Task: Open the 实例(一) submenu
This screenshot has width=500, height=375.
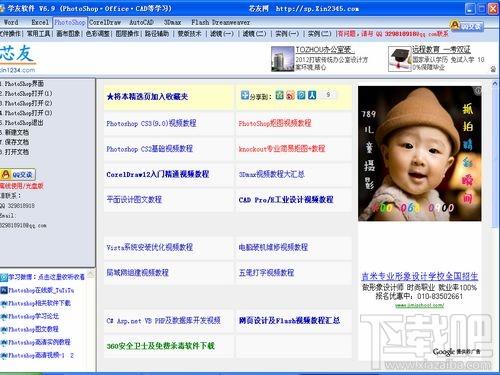Action: 287,34
